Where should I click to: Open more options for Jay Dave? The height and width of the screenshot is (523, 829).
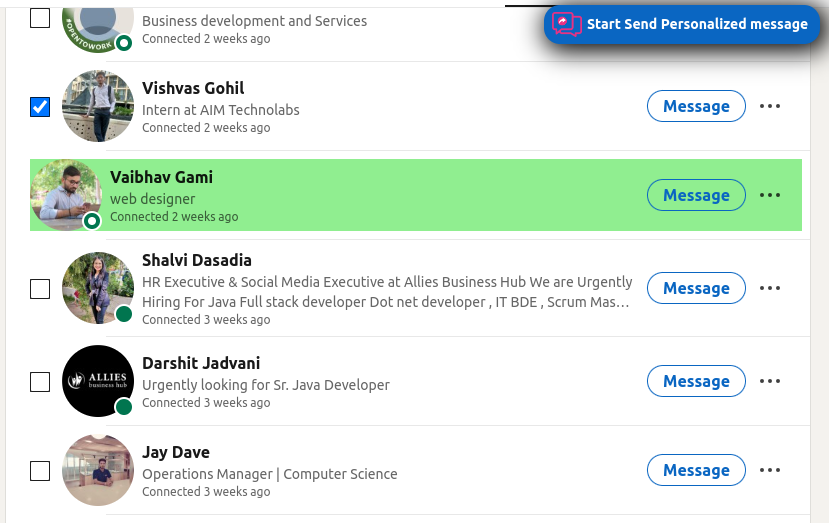coord(769,470)
